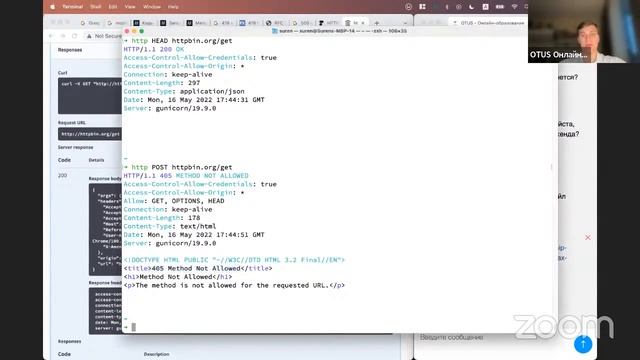Click 'Date: Mon, 16 May 2022 17:44:31 GMT'
The height and width of the screenshot is (360, 640).
(194, 100)
